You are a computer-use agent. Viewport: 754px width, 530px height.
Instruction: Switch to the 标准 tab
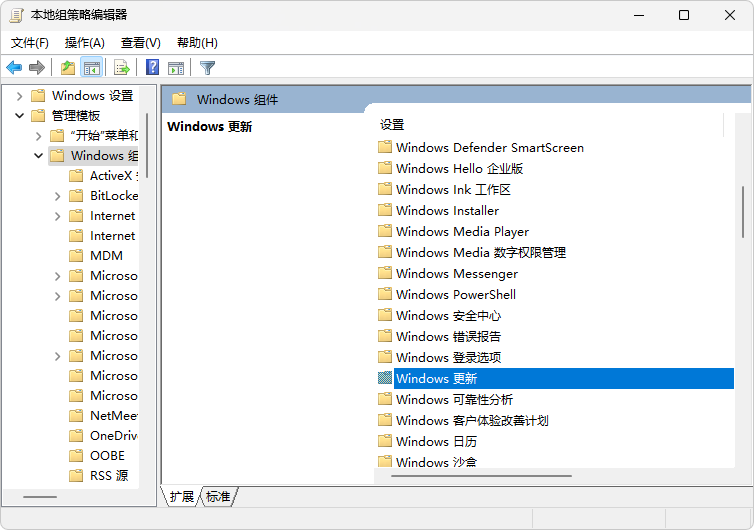218,496
